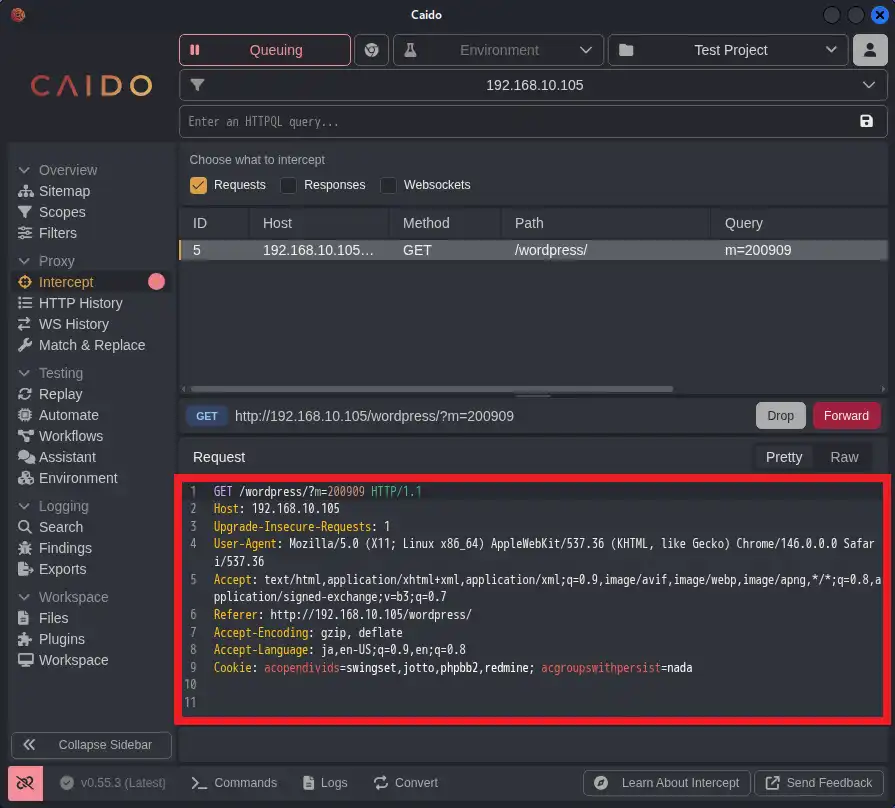Enable the Responses intercept checkbox

(x=289, y=185)
